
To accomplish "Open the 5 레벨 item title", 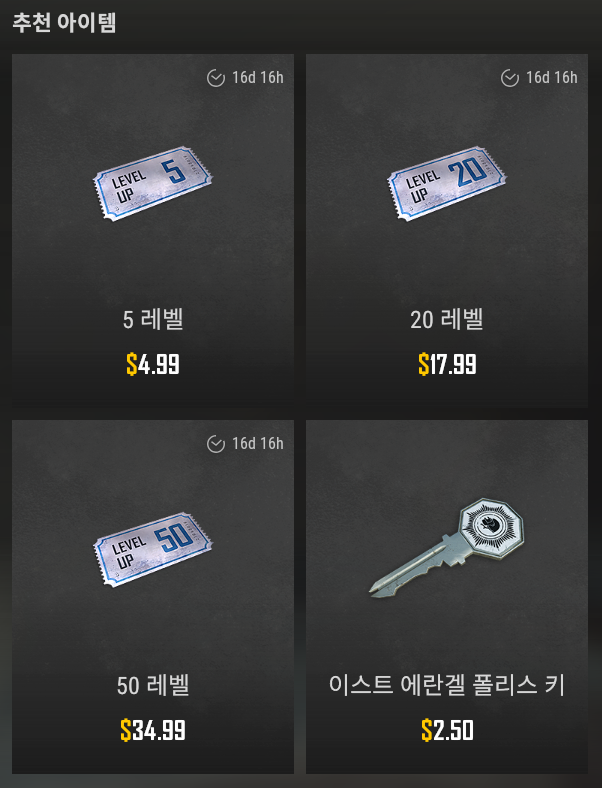I will 153,319.
